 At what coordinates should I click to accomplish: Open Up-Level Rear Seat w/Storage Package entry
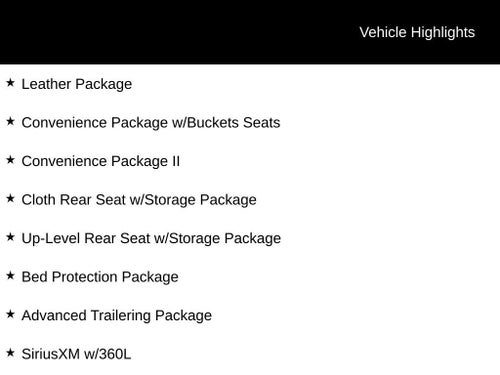(x=151, y=239)
